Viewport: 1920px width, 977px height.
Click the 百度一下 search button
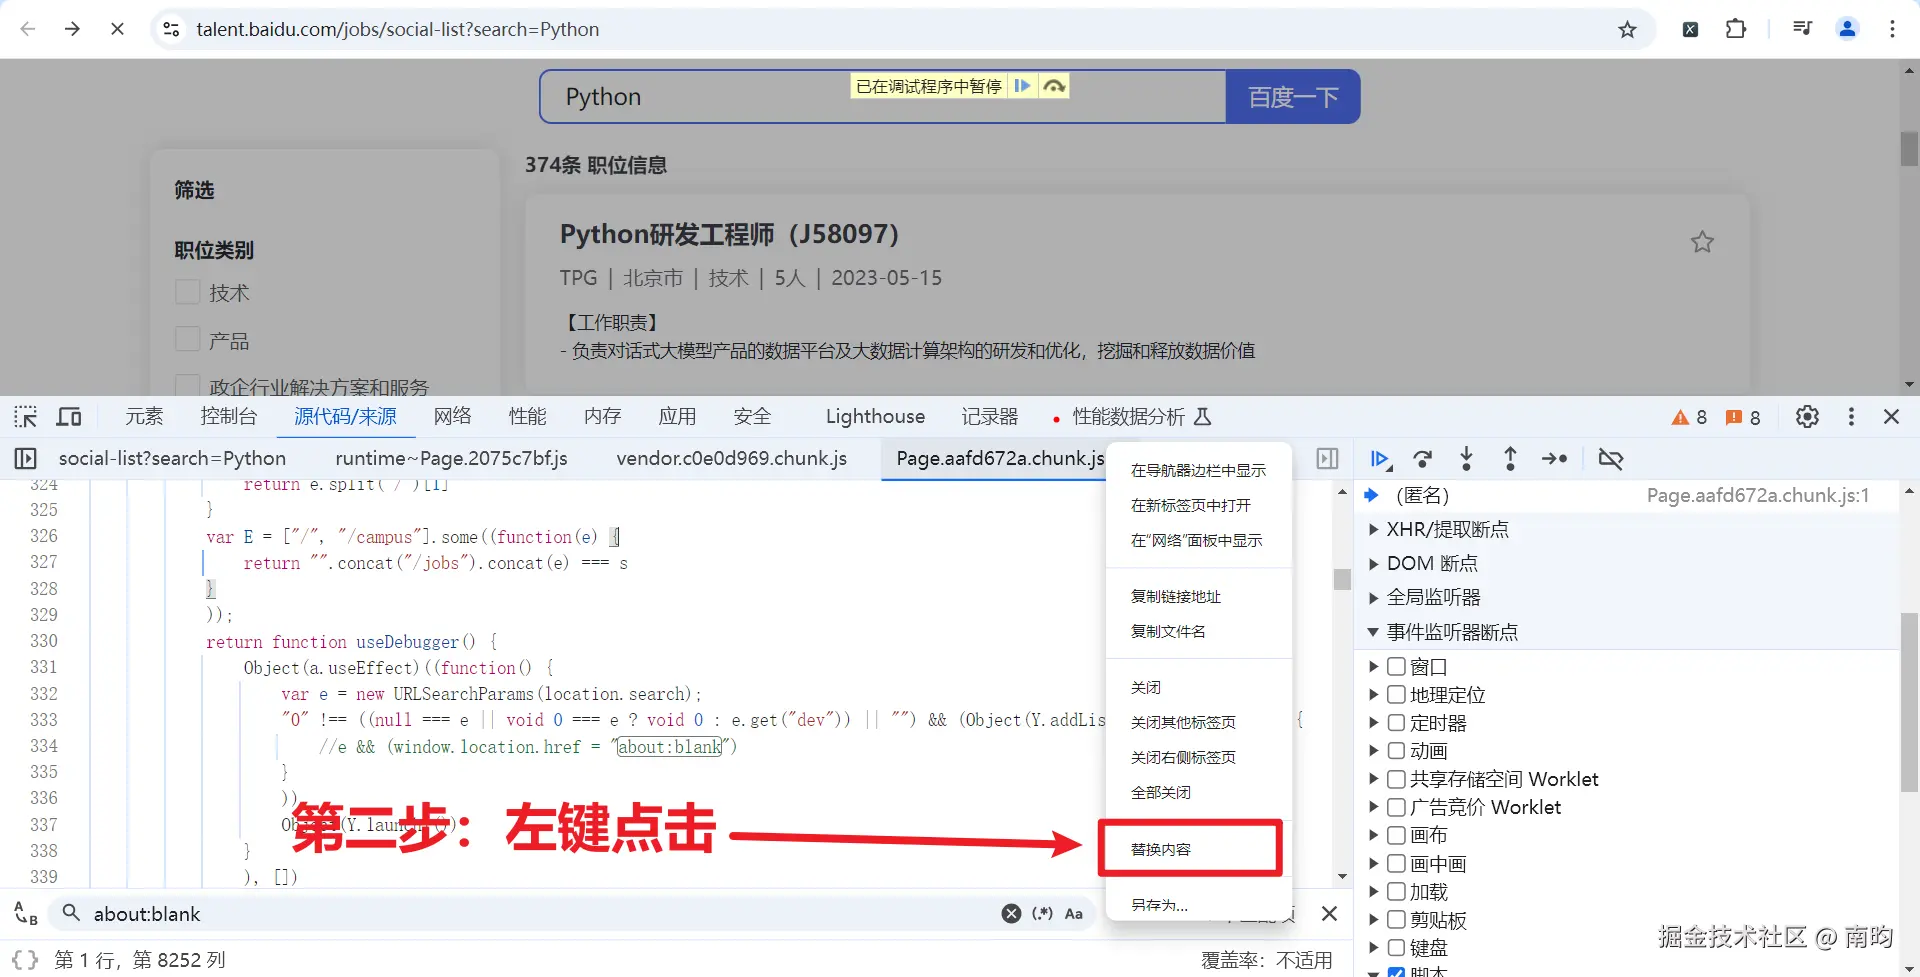click(1292, 96)
